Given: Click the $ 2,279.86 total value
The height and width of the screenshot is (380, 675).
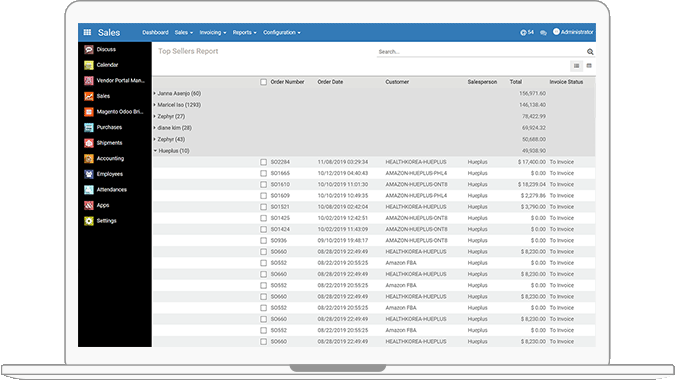Looking at the screenshot, I should (x=533, y=196).
